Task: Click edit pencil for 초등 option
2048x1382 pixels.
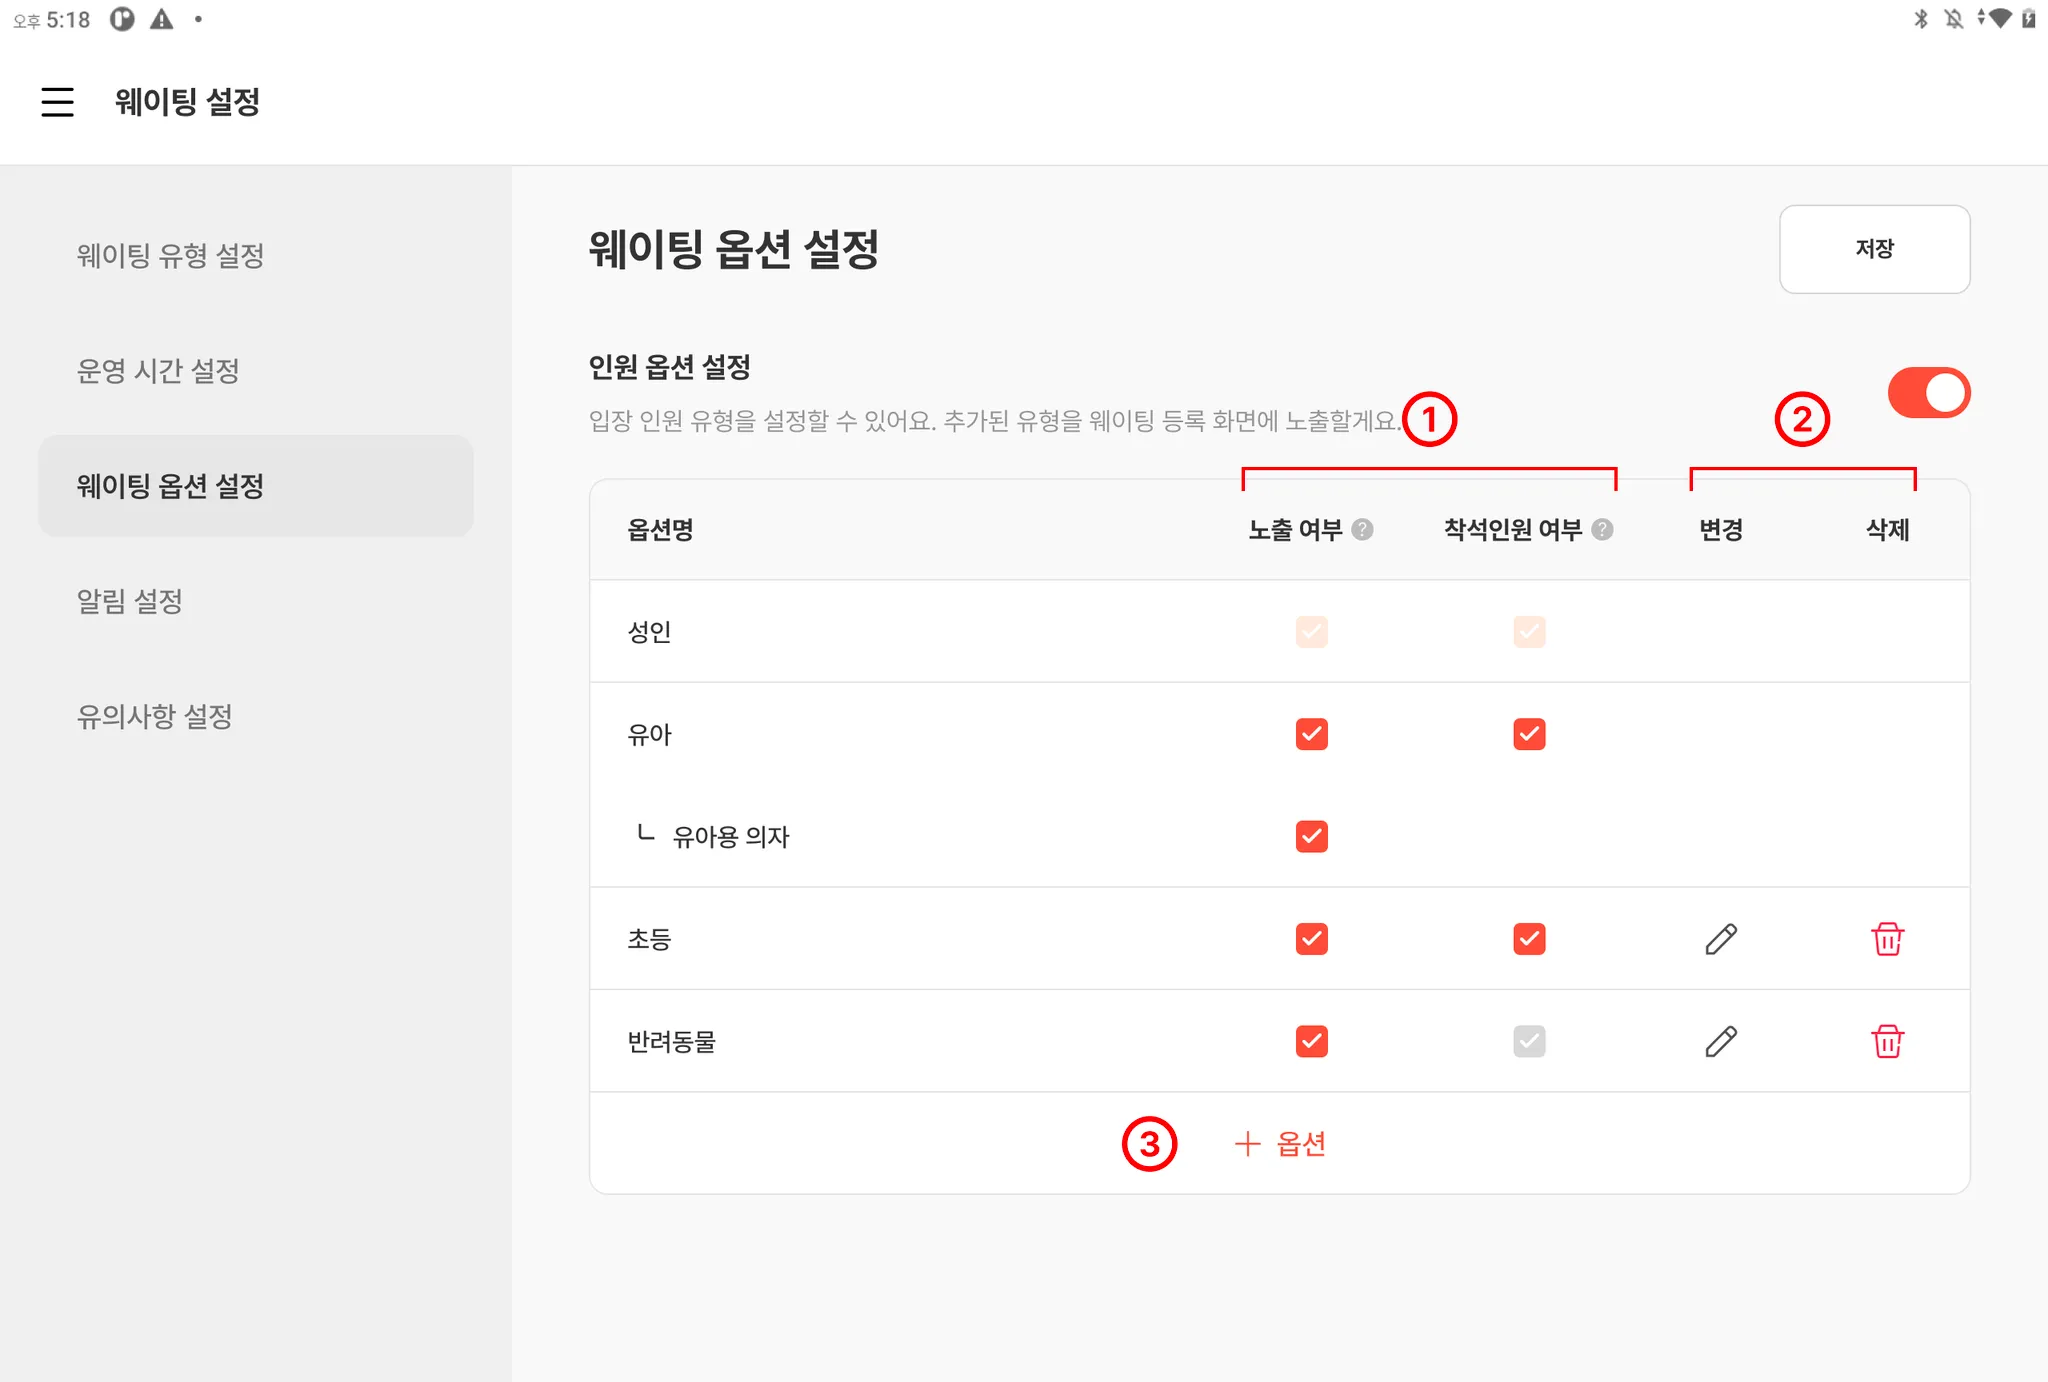Action: 1720,939
